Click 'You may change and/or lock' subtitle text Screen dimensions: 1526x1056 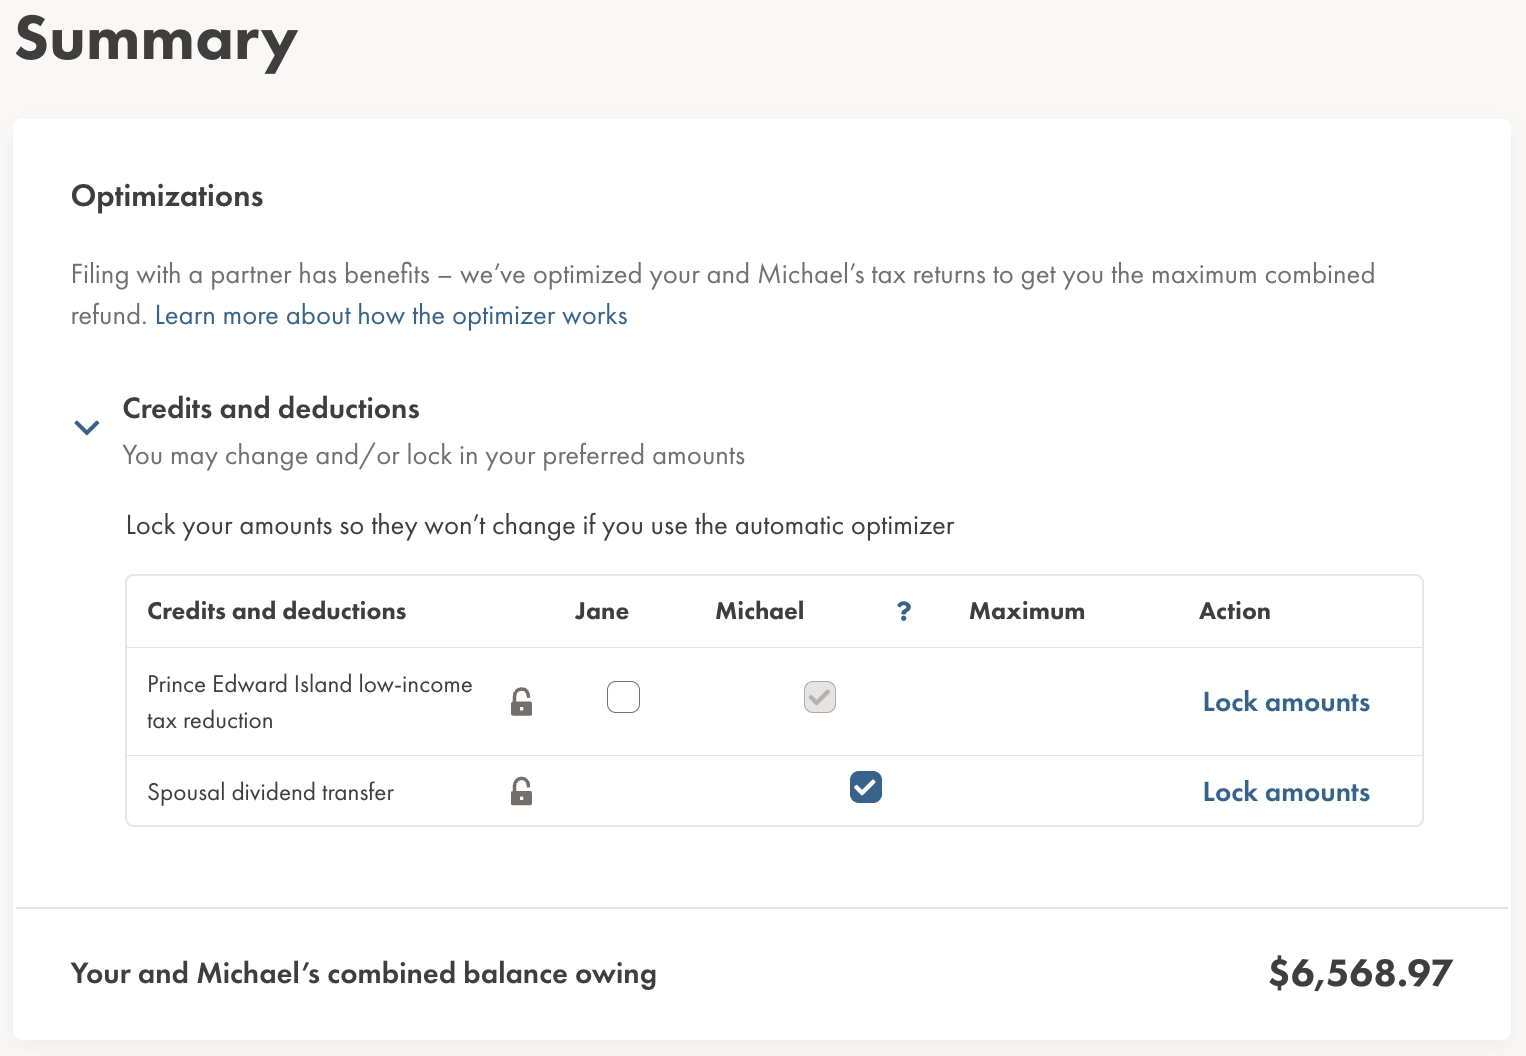[434, 456]
